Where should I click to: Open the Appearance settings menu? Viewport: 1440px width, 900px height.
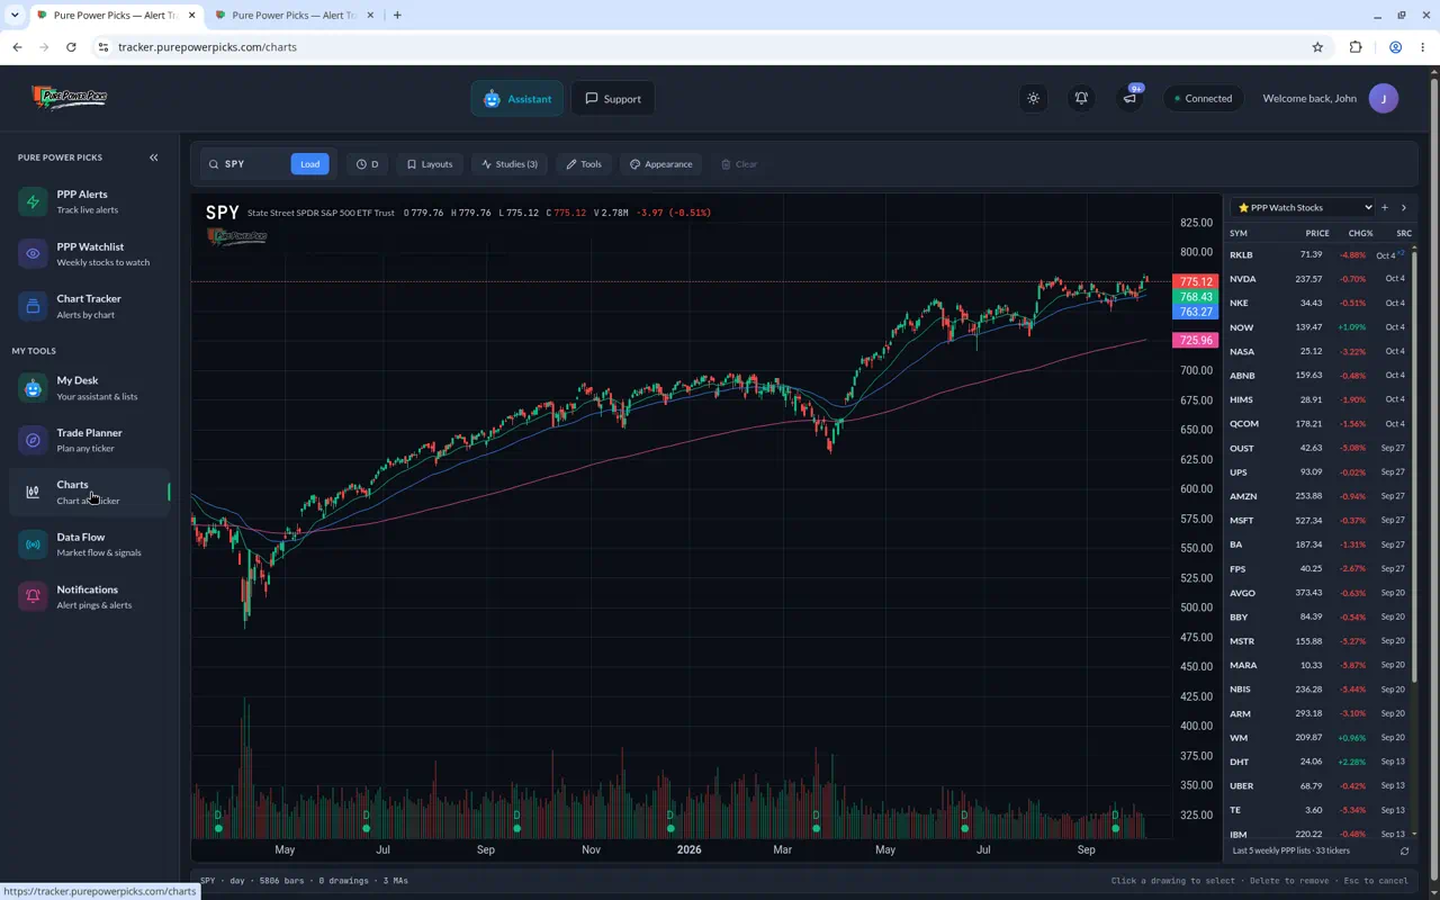point(661,164)
